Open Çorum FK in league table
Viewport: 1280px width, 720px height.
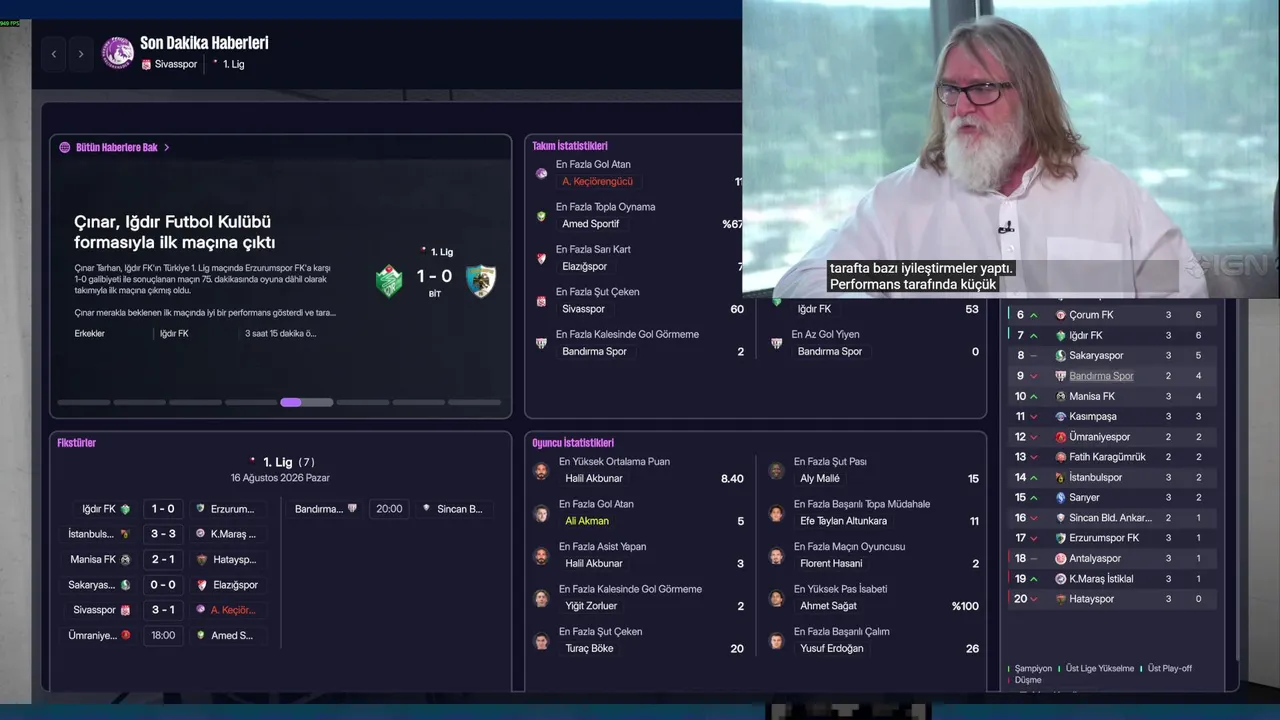[x=1091, y=315]
